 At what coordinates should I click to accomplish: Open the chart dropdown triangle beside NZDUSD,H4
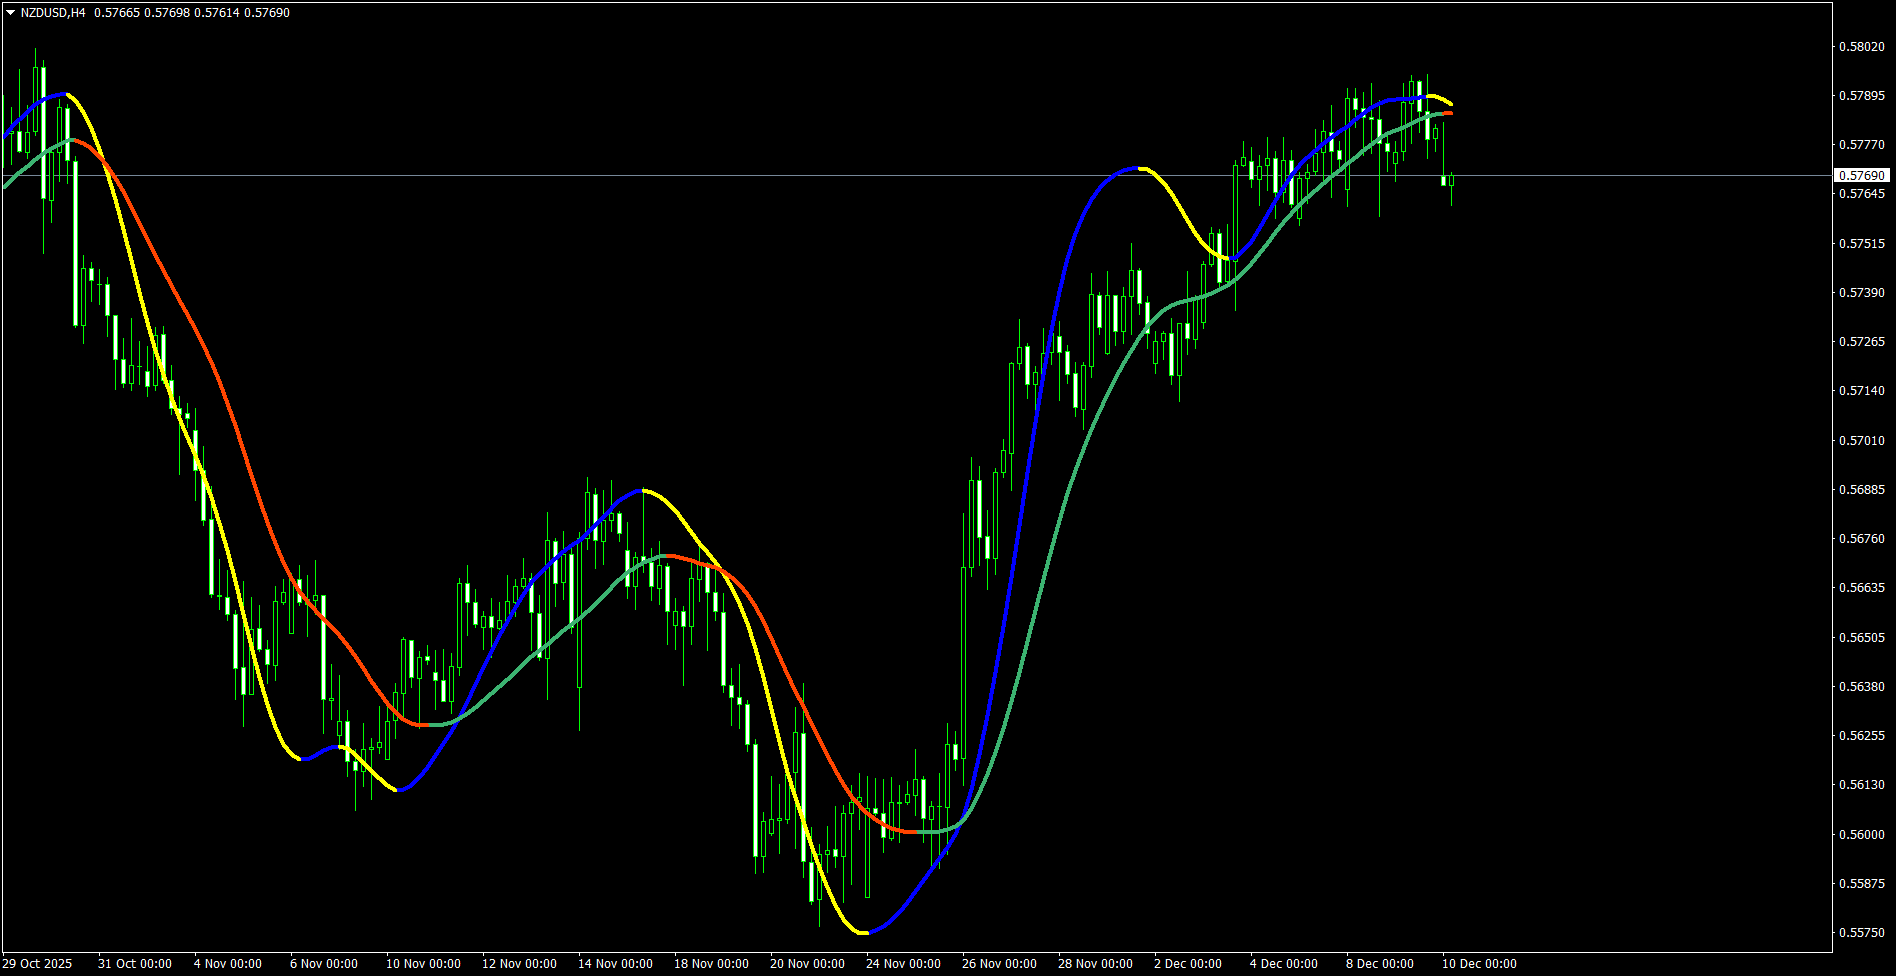pyautogui.click(x=10, y=13)
